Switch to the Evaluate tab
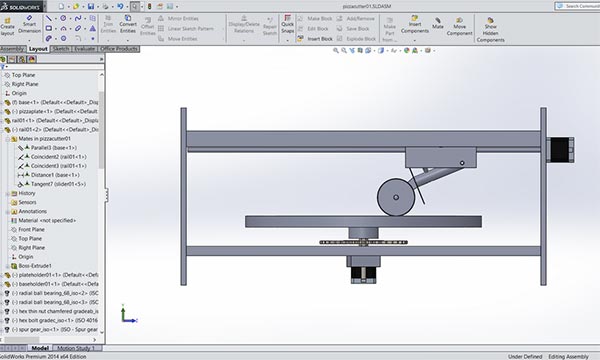Screen dimensions: 600x360 [x=85, y=49]
